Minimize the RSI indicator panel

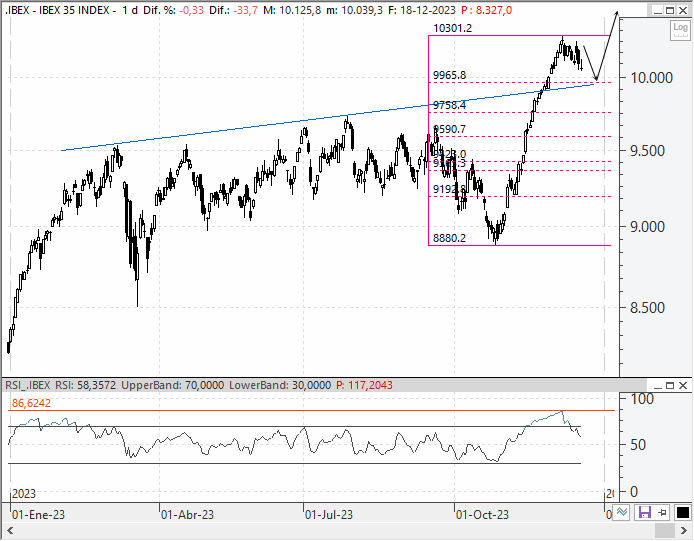[x=658, y=386]
